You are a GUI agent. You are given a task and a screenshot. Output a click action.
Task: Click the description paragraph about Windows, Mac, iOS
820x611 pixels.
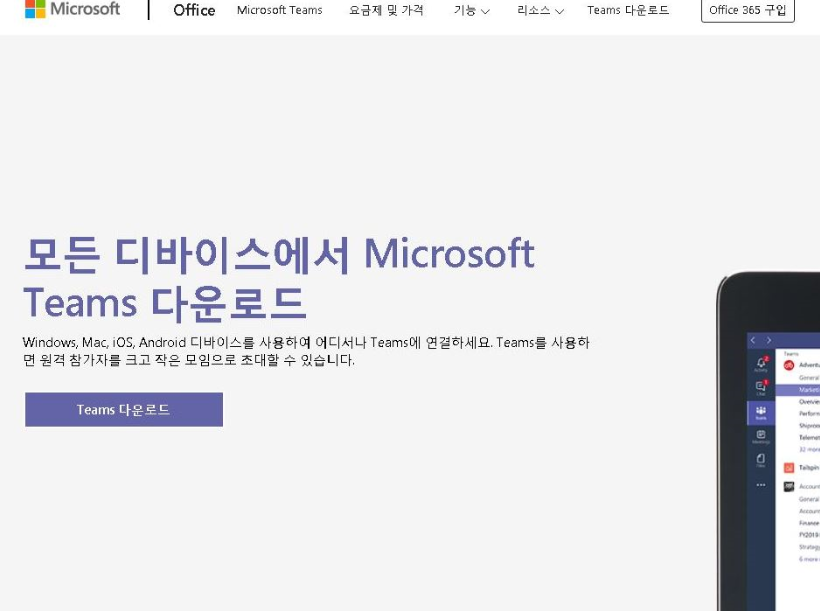click(306, 351)
